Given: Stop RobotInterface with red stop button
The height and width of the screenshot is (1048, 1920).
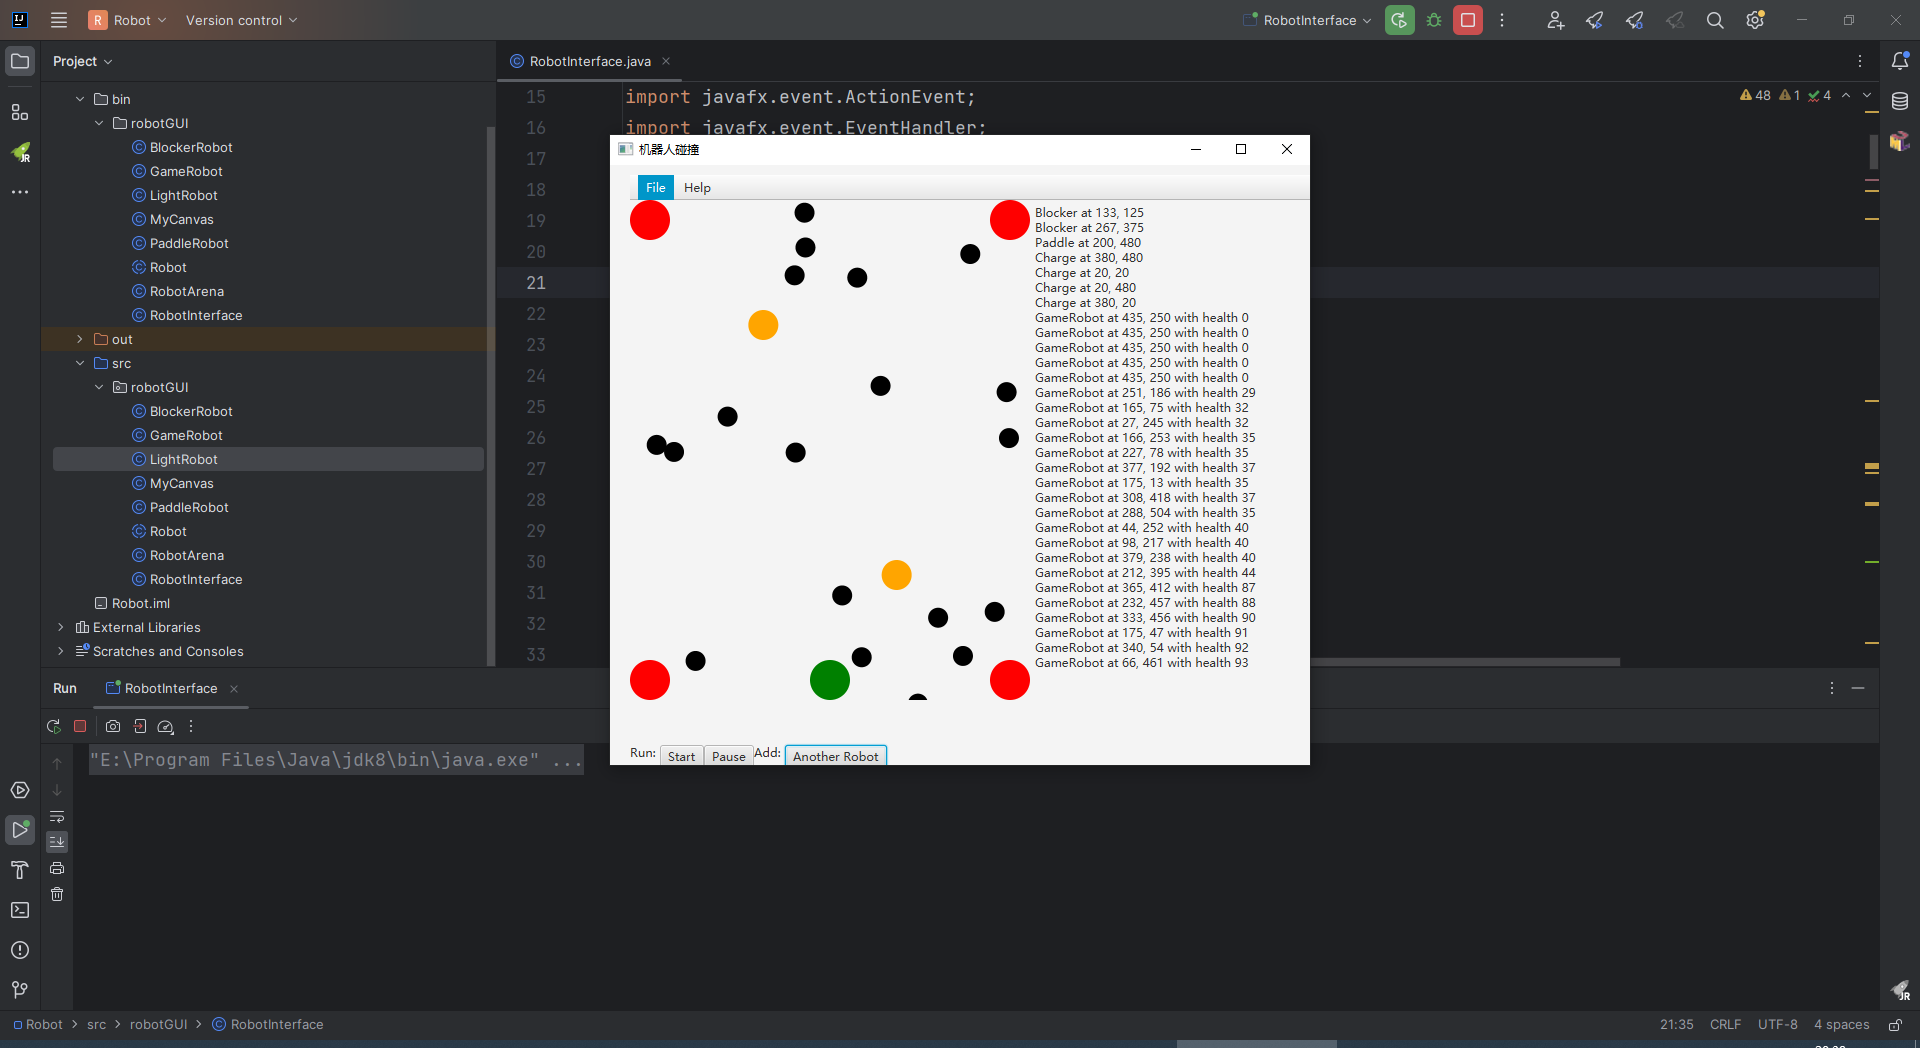Looking at the screenshot, I should (x=1468, y=20).
